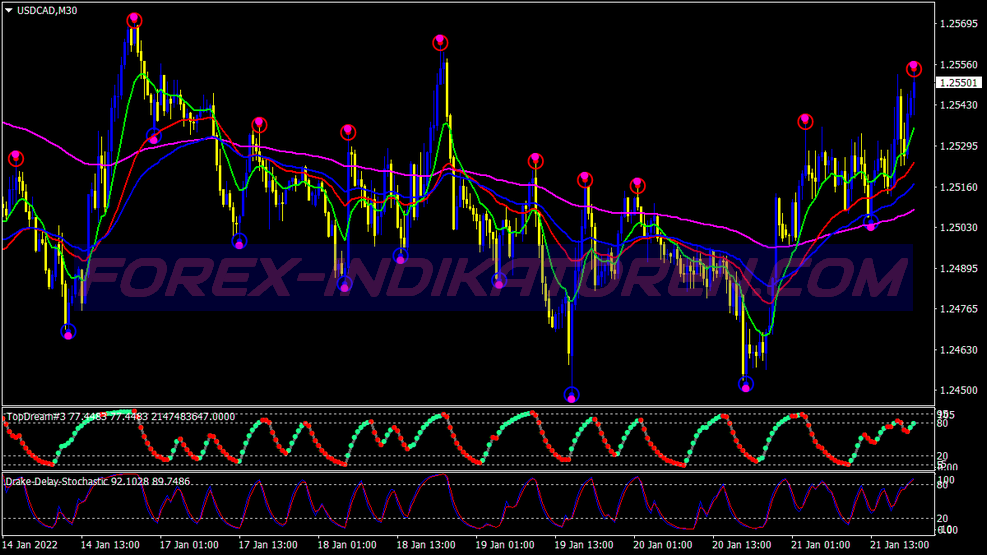Viewport: 987px width, 555px height.
Task: Select the TopDream#3 indicator label
Action: [x=36, y=416]
